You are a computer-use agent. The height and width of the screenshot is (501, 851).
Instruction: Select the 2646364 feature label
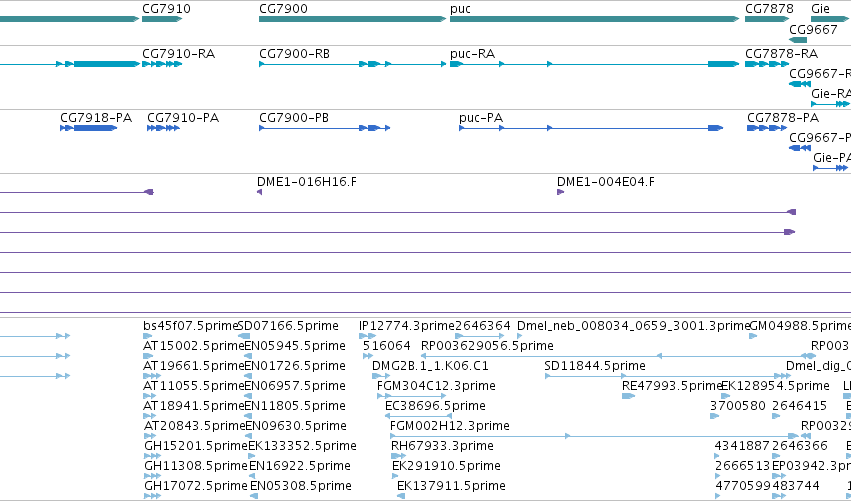(x=482, y=326)
